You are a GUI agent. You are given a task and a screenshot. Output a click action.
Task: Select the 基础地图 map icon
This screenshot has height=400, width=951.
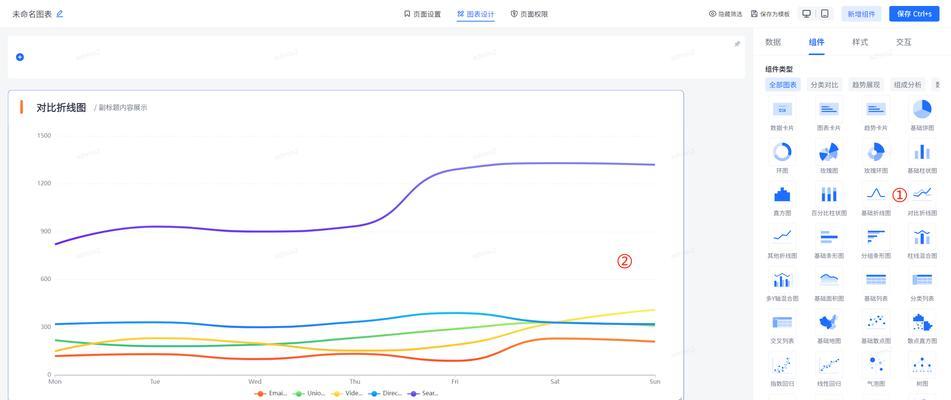[x=828, y=322]
